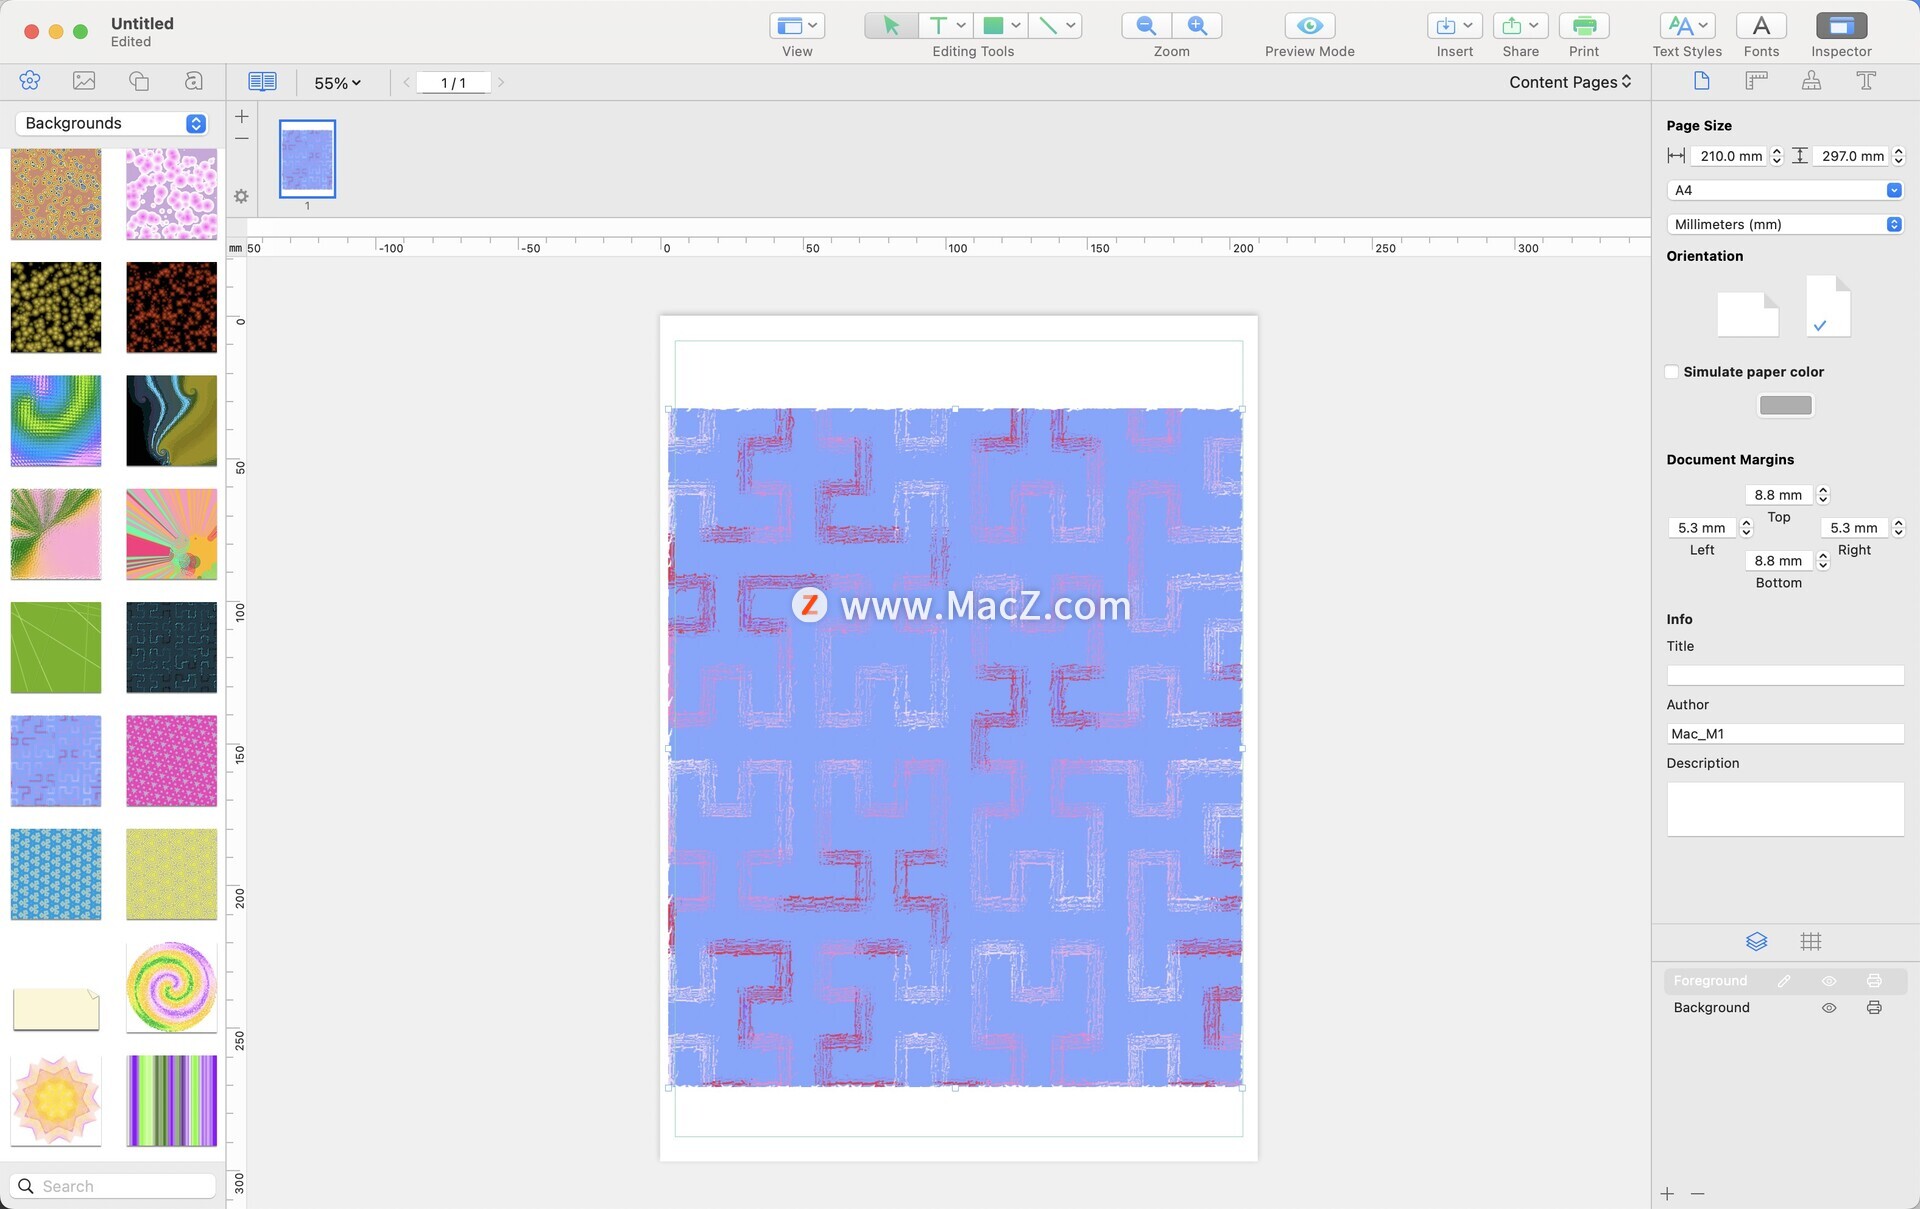This screenshot has width=1920, height=1209.
Task: Toggle Background layer visibility eye
Action: point(1829,1008)
